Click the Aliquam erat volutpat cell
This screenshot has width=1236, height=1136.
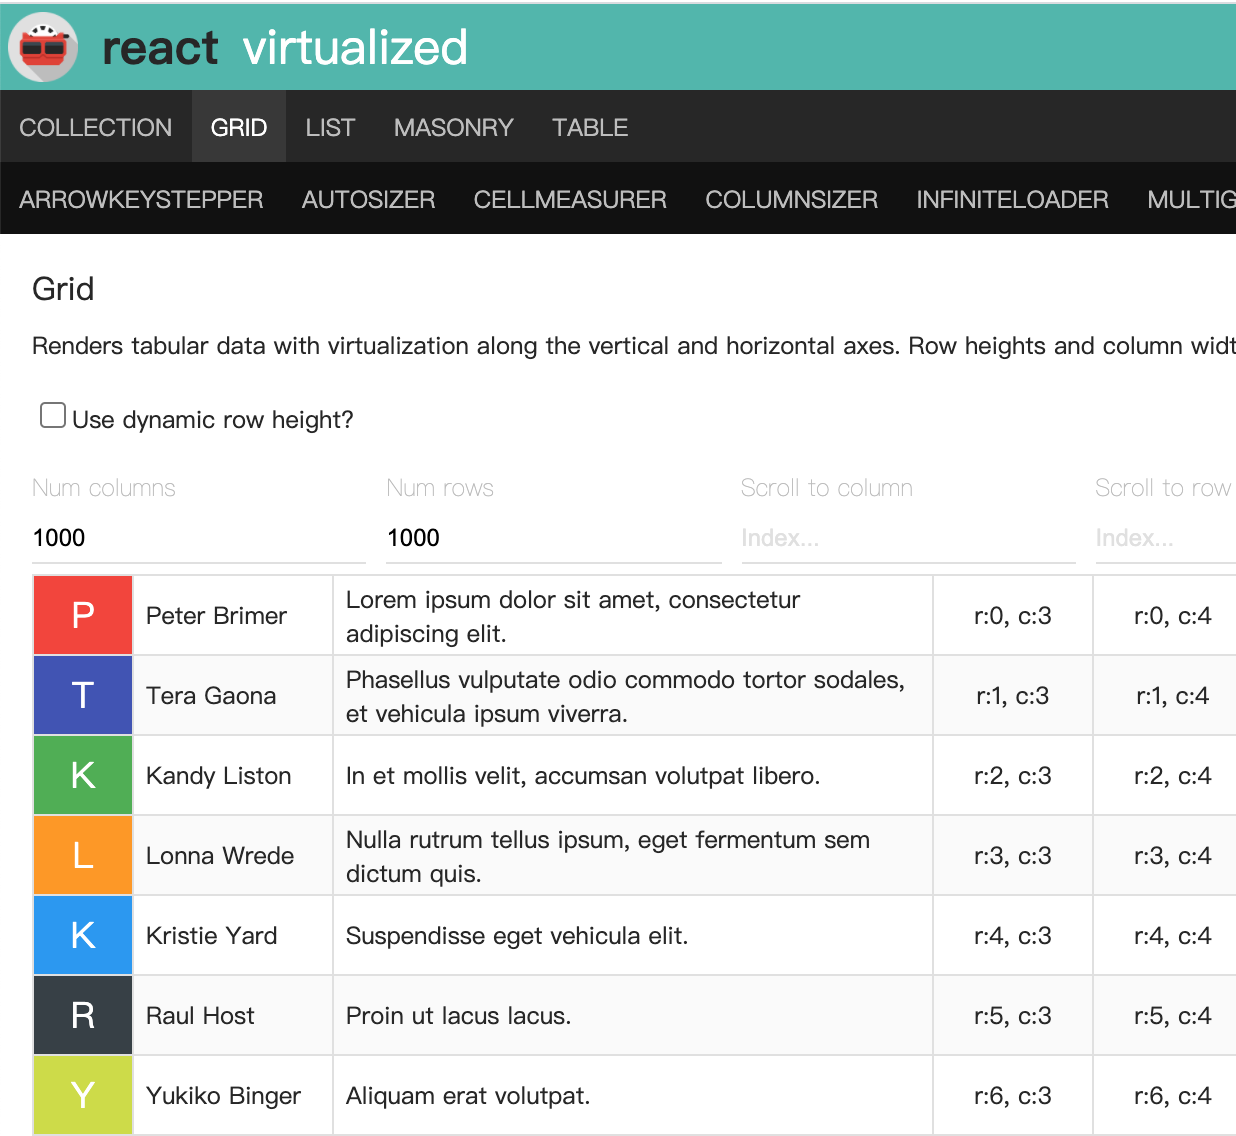[633, 1095]
